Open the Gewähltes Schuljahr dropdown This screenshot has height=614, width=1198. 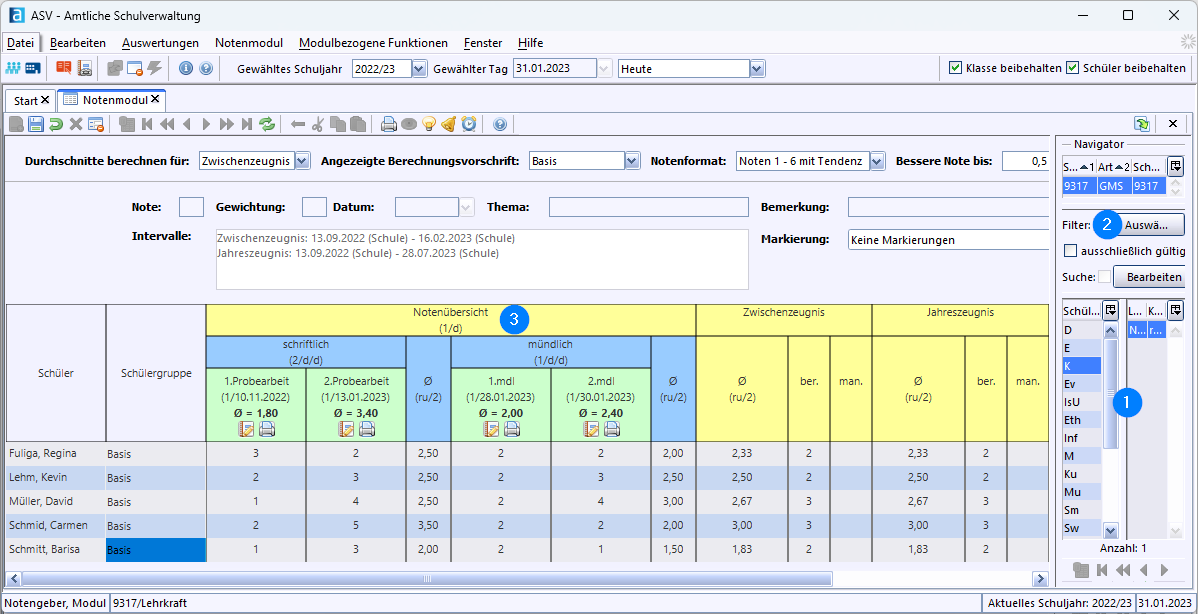point(419,69)
